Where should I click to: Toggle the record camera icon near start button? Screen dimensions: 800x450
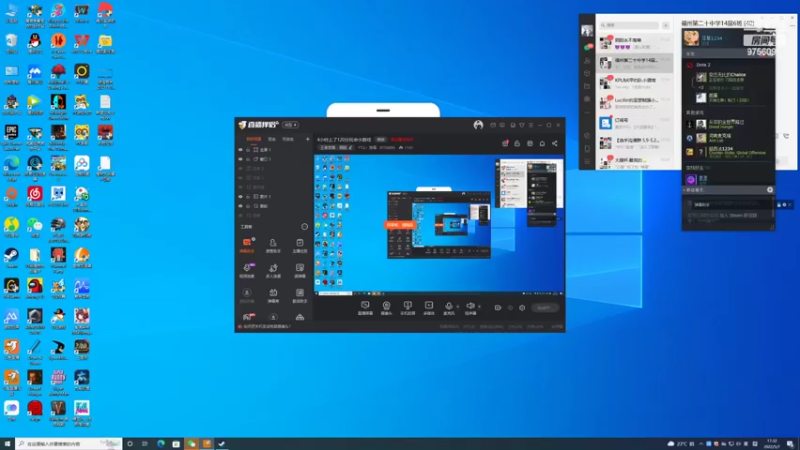point(498,308)
